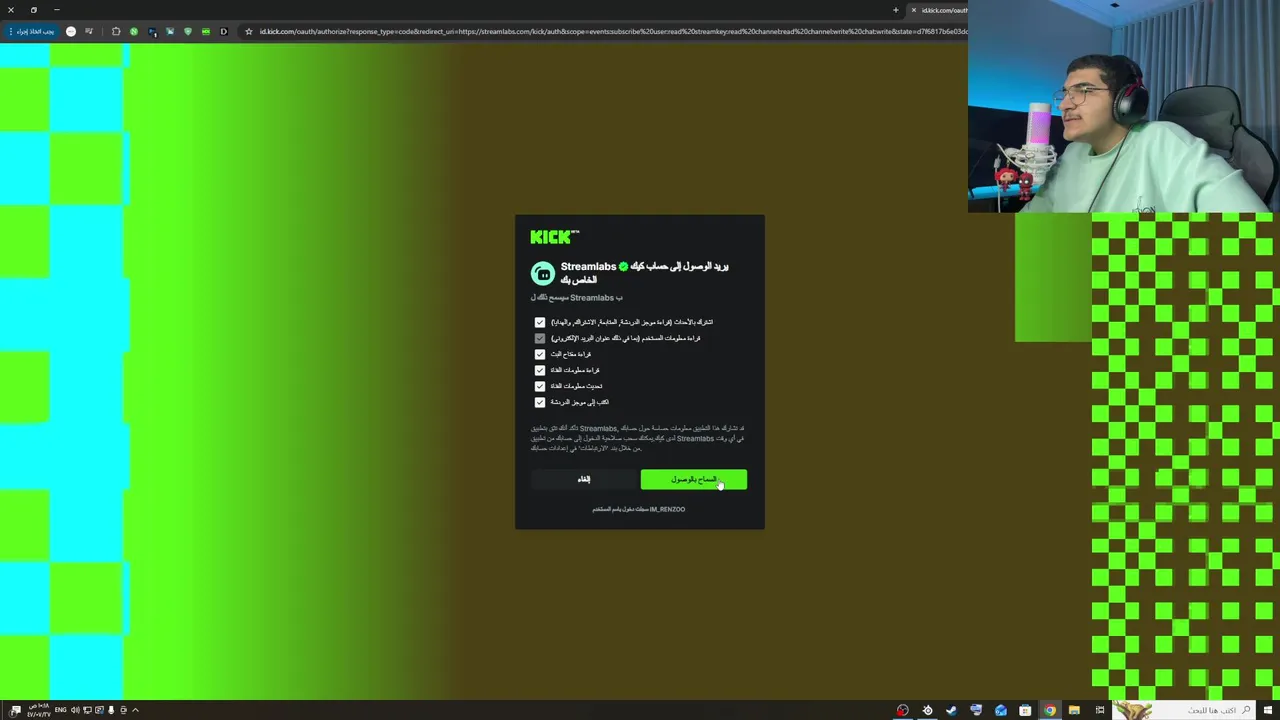Open the Chrome extensions puzzle icon
The height and width of the screenshot is (720, 1280).
116,32
